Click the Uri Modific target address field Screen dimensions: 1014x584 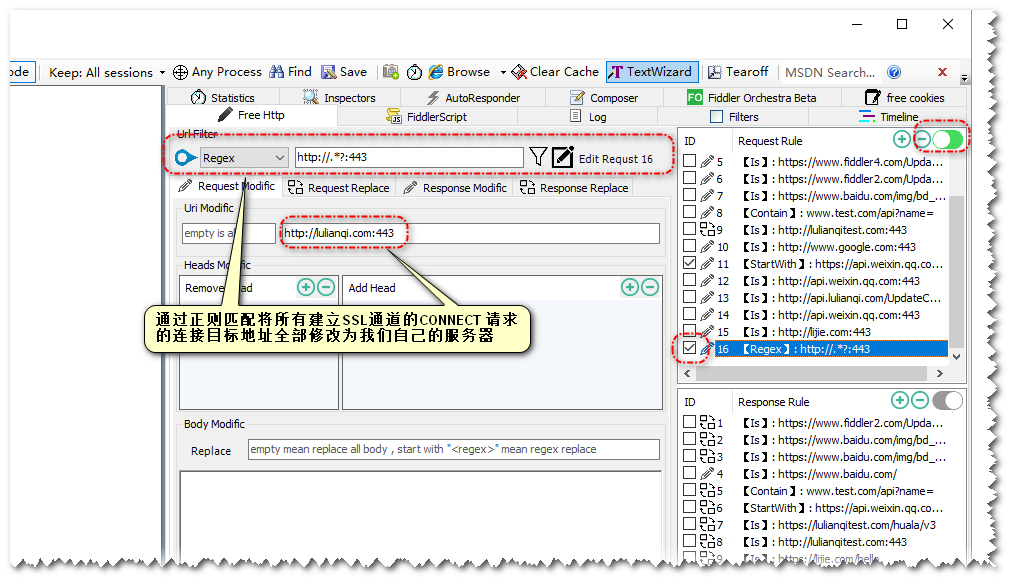[471, 233]
